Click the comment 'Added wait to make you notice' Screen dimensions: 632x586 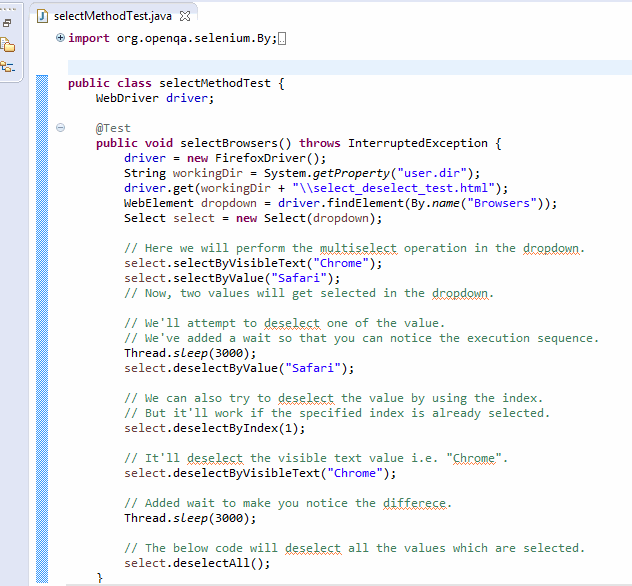(x=288, y=503)
